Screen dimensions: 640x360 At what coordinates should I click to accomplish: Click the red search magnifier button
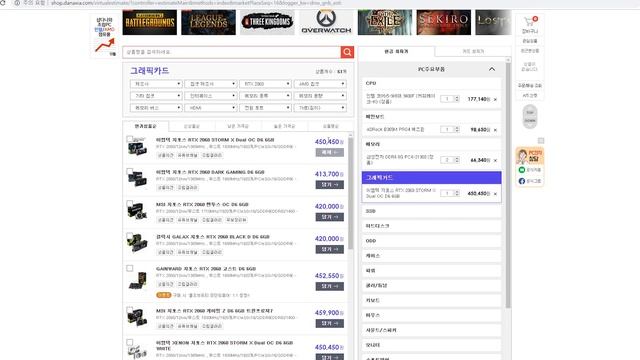click(347, 52)
